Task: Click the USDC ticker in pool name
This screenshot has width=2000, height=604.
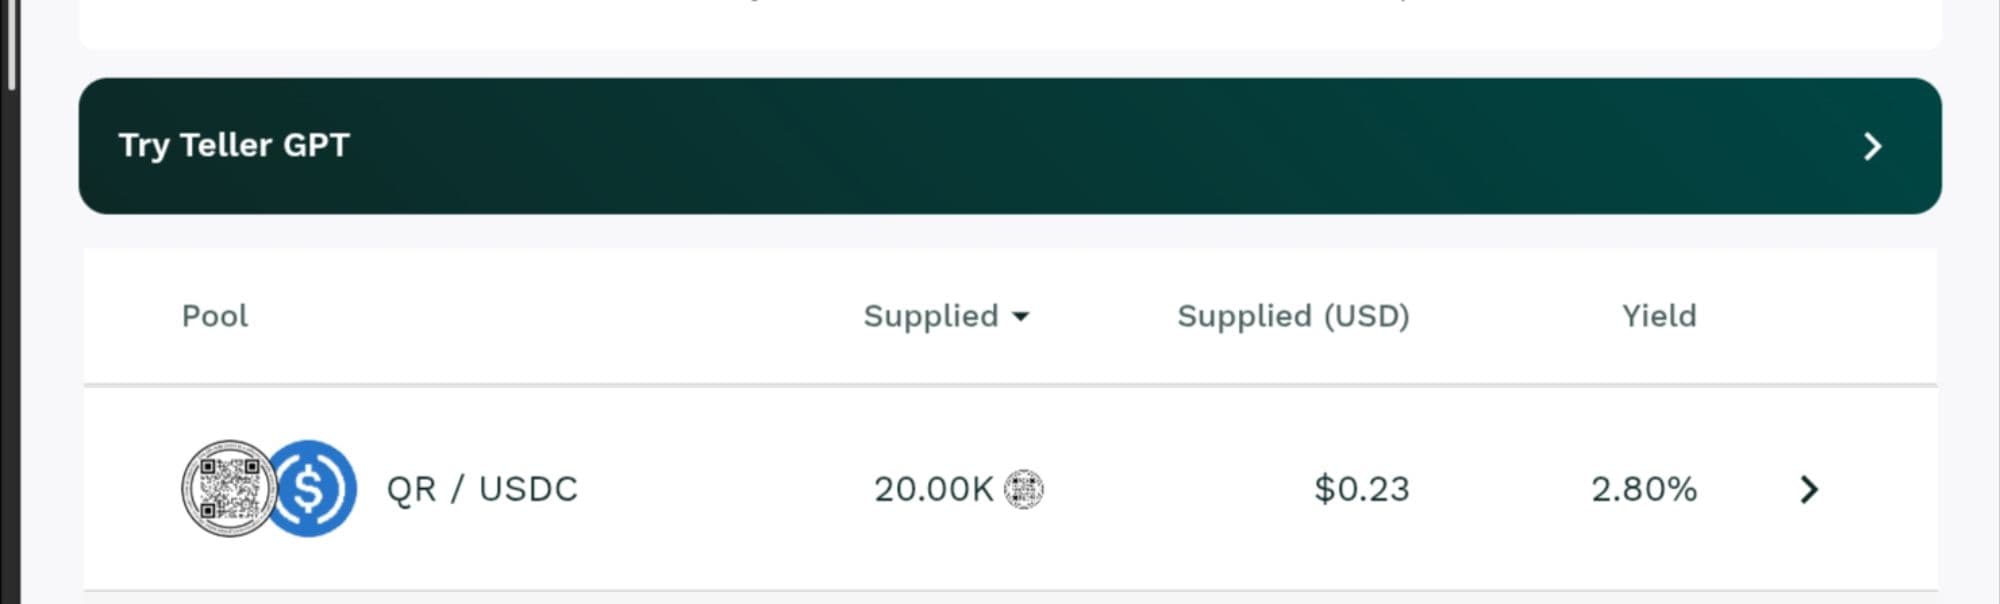Action: (528, 489)
